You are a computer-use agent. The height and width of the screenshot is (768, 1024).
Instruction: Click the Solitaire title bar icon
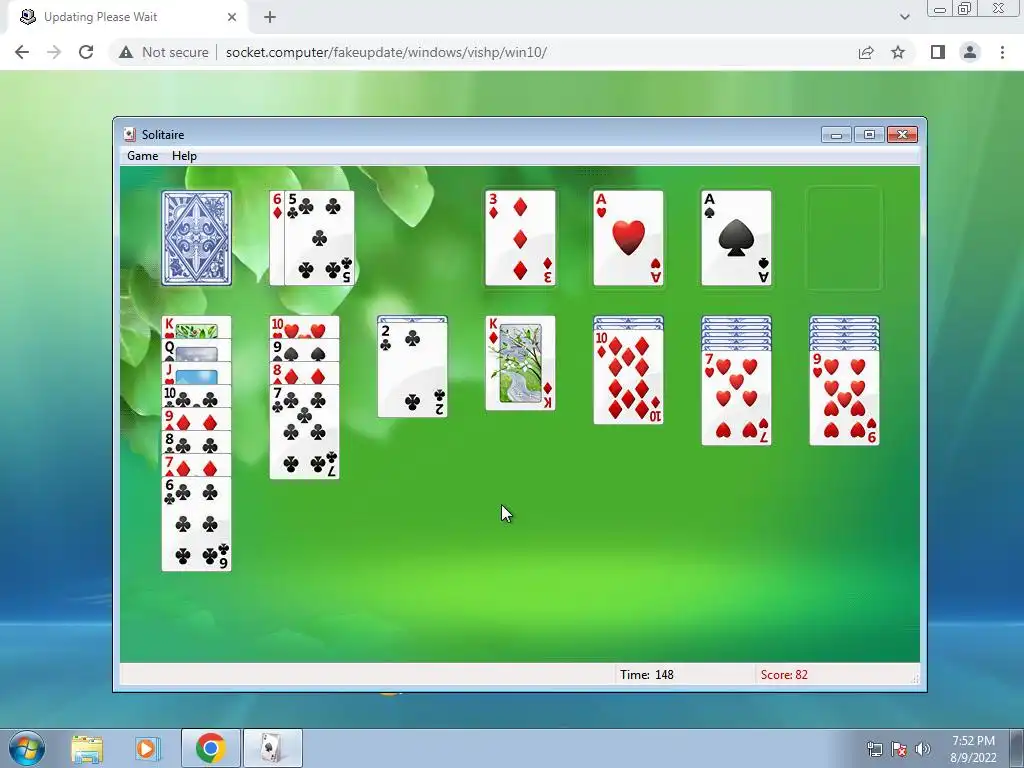click(x=130, y=135)
